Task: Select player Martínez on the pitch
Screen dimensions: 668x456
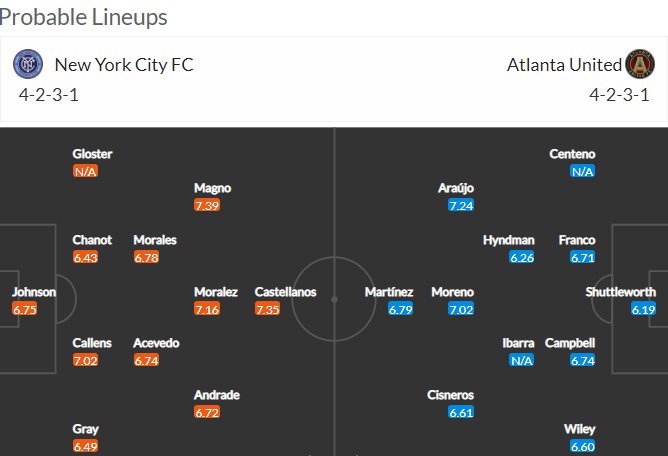Action: (389, 292)
